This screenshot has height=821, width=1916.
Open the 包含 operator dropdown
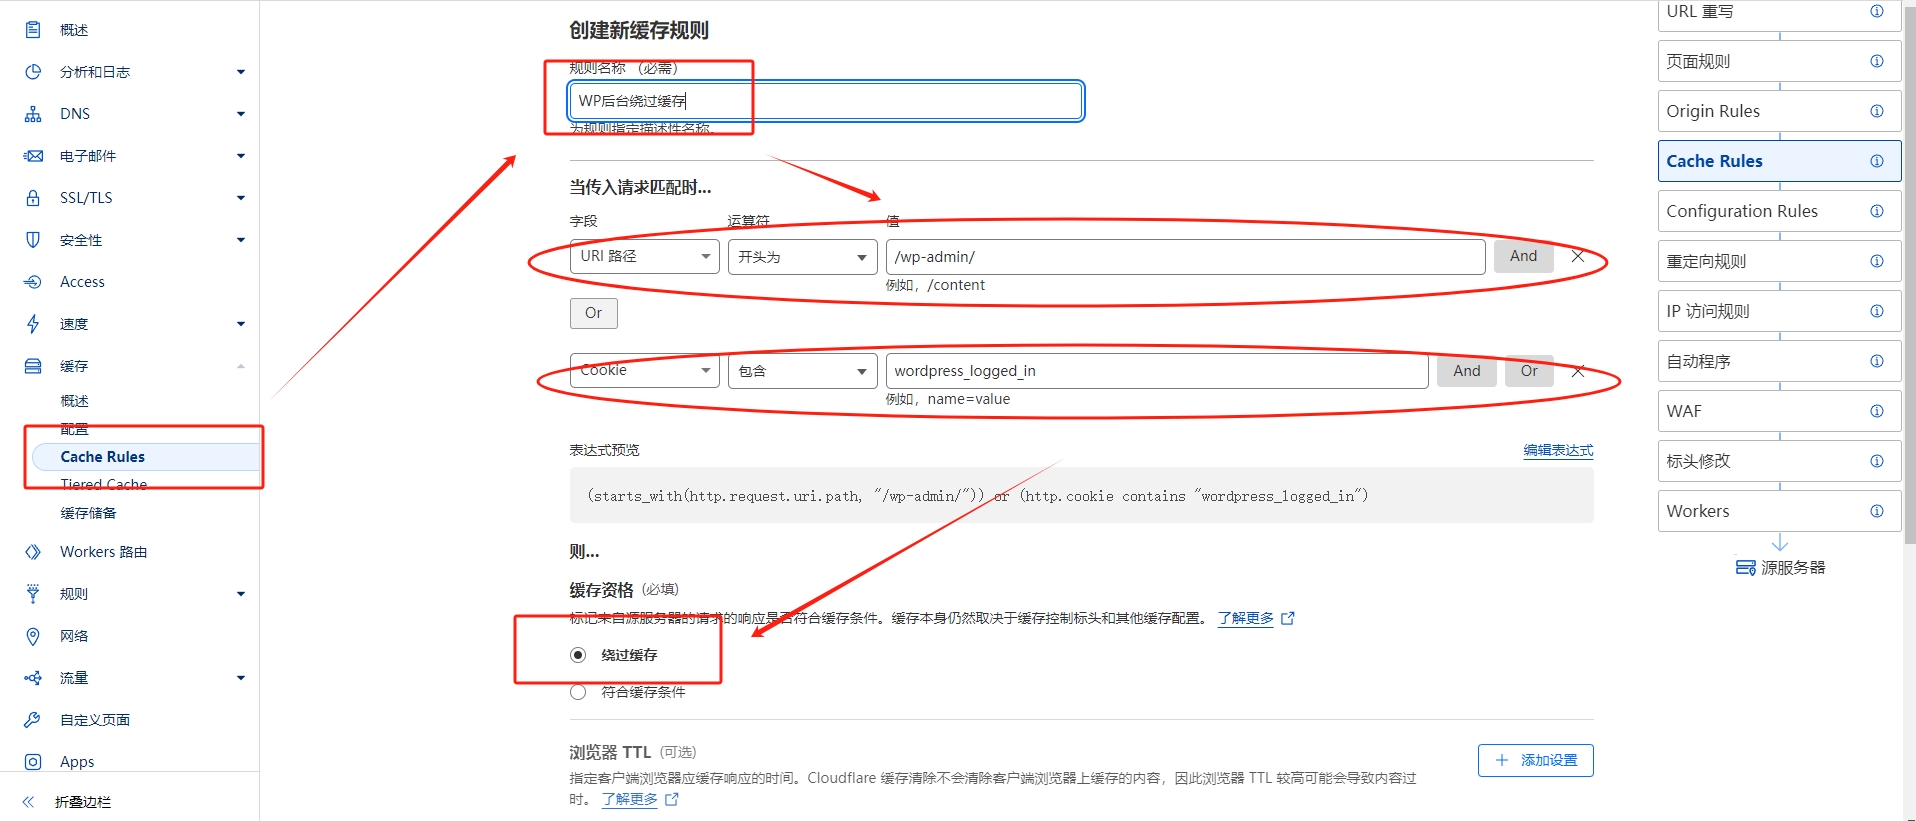(803, 371)
